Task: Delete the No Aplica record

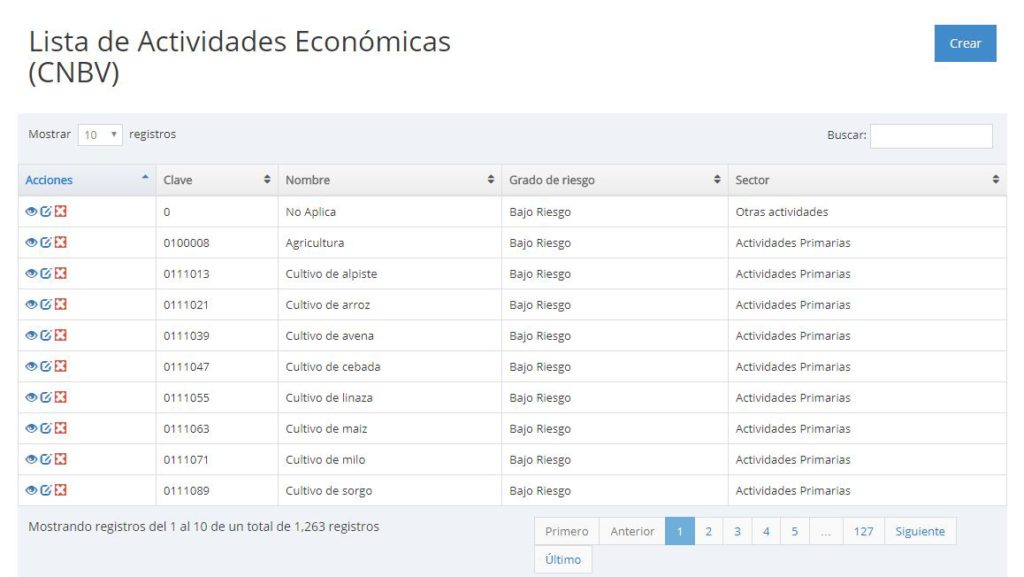Action: [x=61, y=211]
